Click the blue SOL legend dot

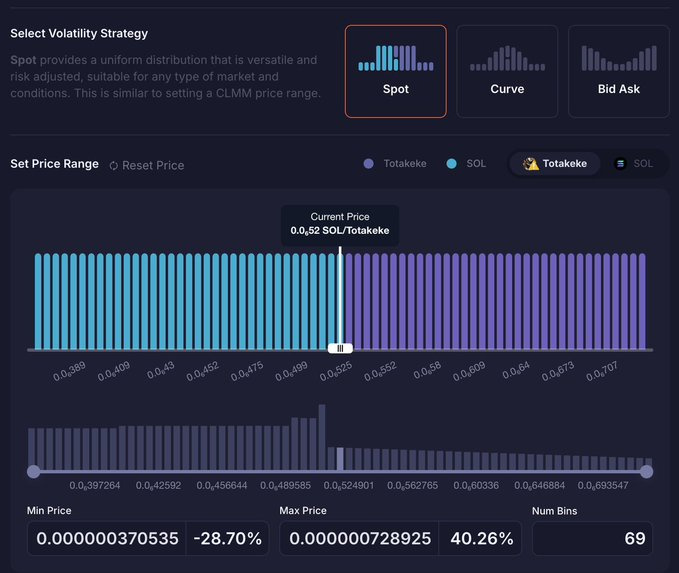(451, 164)
